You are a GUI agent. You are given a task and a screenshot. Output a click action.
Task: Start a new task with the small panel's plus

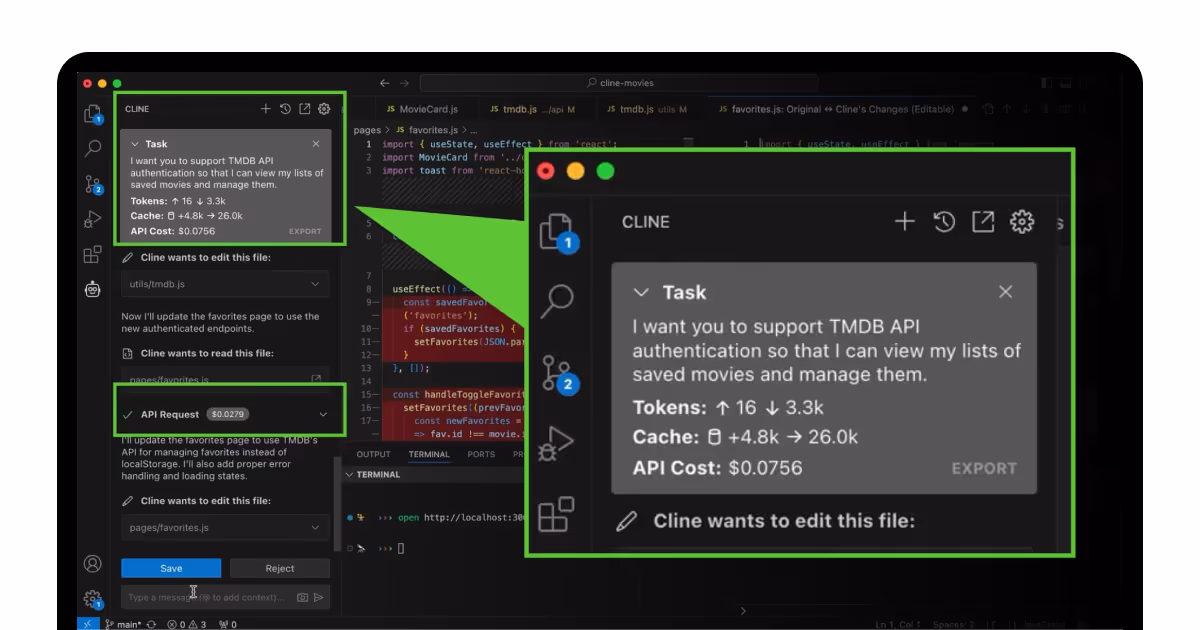[x=265, y=109]
